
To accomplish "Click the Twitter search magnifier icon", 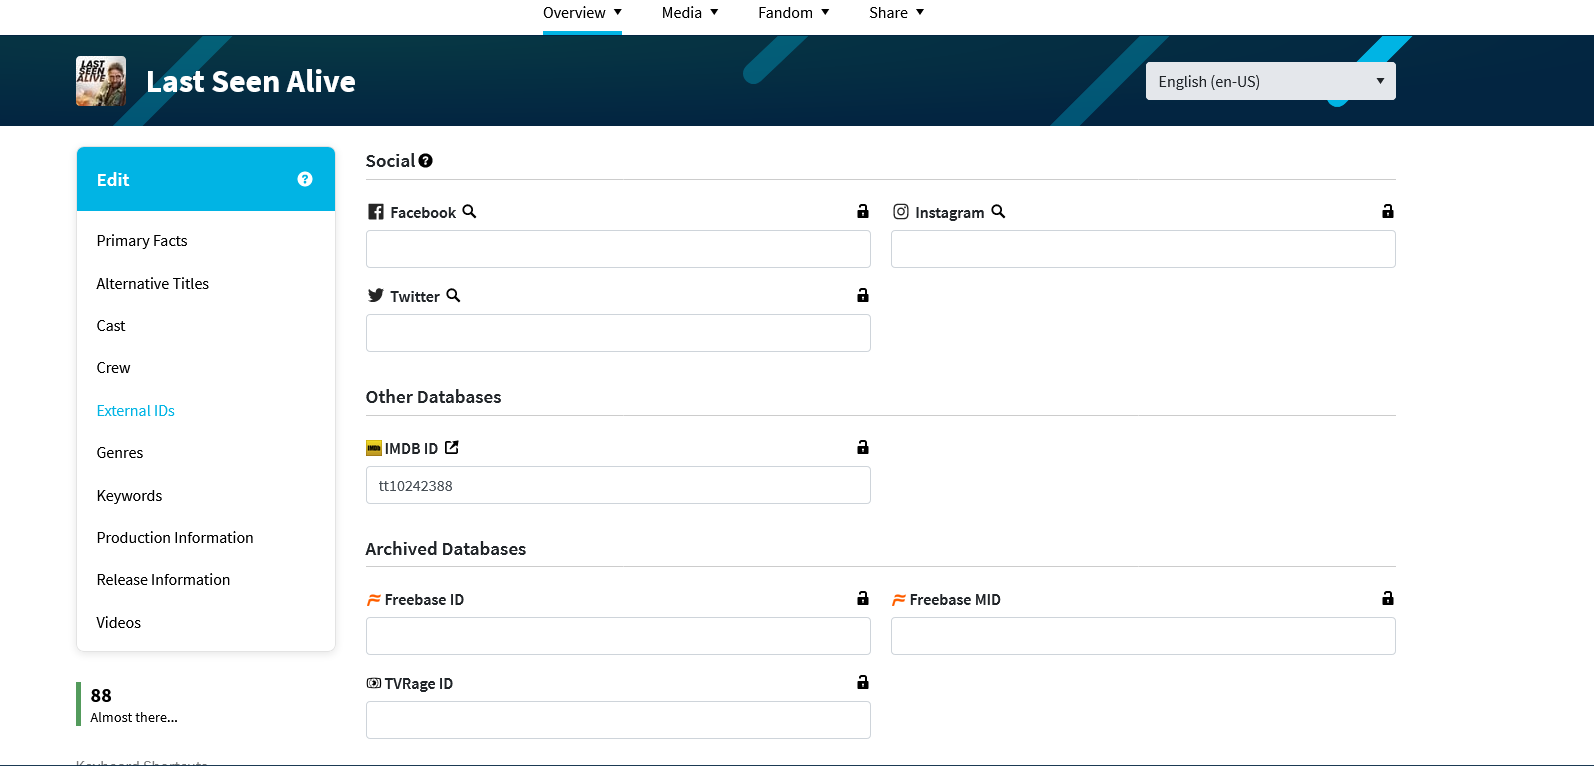I will (453, 296).
